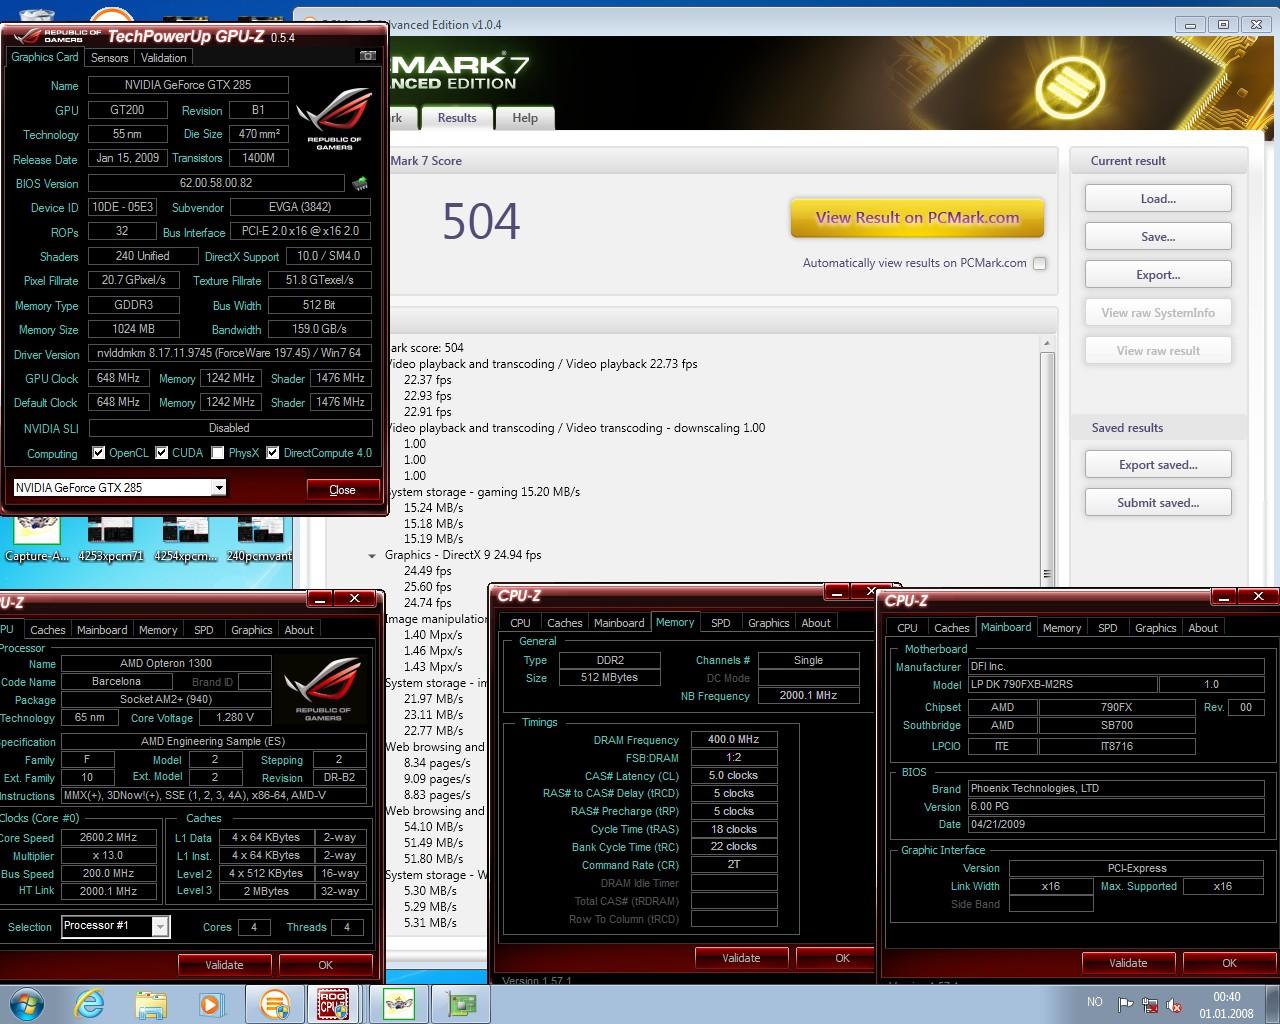Click the Close button in GPU-Z

342,489
